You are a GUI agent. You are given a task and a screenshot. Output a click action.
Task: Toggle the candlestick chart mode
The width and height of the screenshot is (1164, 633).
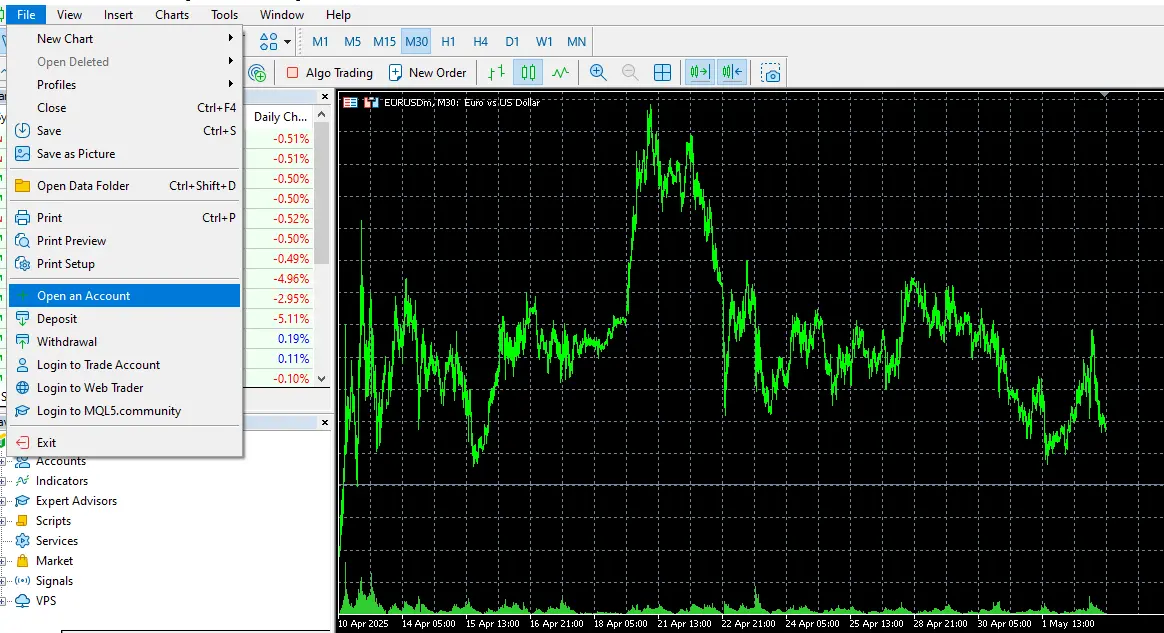click(528, 72)
